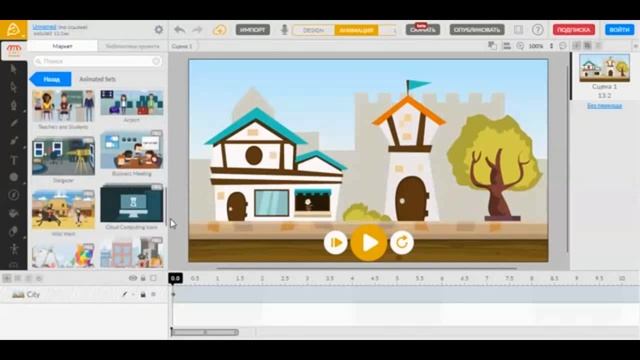
Task: Switch to the project library tab
Action: pyautogui.click(x=132, y=46)
